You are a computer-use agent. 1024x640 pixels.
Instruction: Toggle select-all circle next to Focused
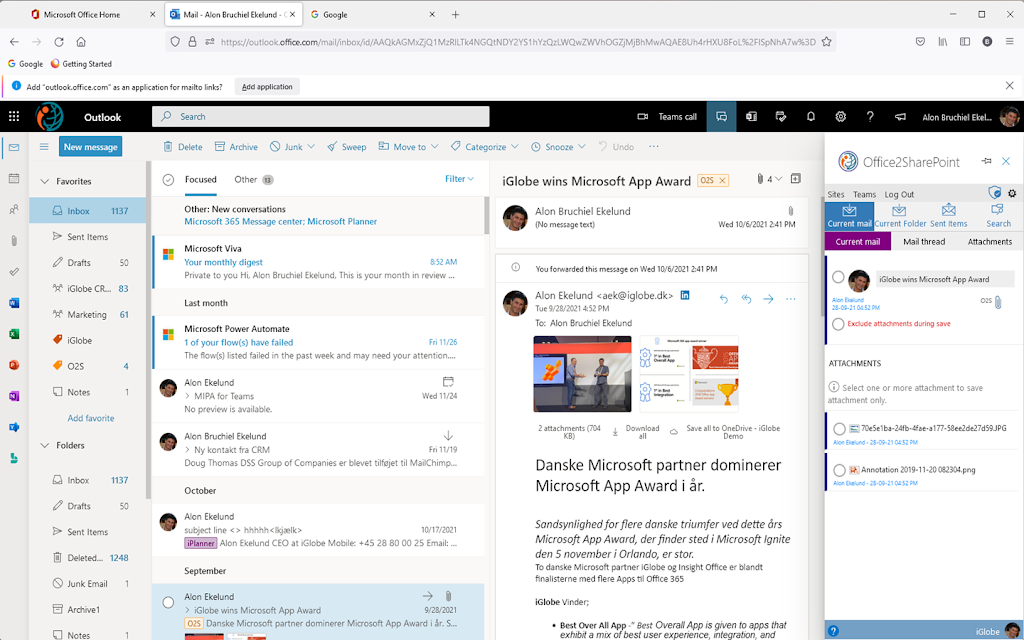pos(168,180)
